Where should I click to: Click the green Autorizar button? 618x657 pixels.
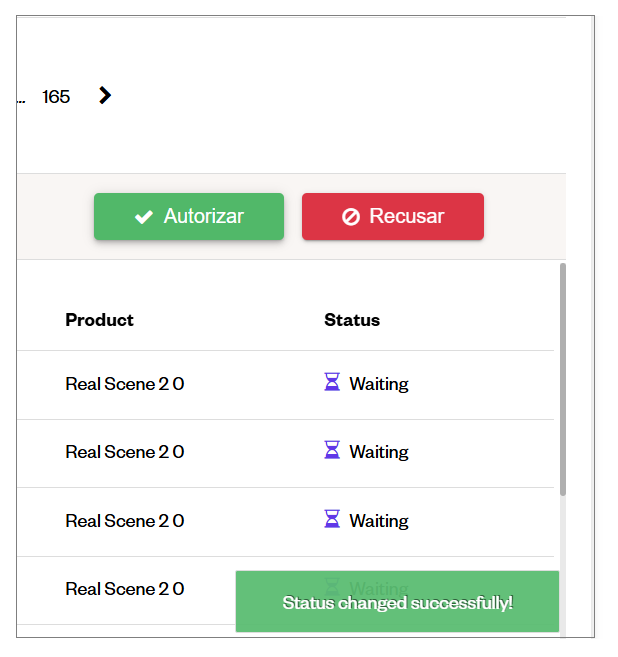[189, 217]
